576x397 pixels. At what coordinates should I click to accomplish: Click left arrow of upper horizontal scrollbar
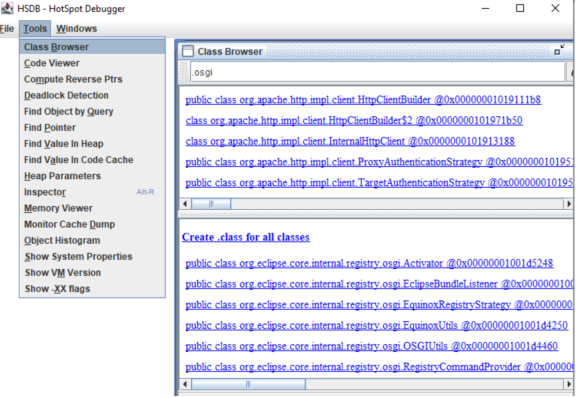[x=185, y=203]
